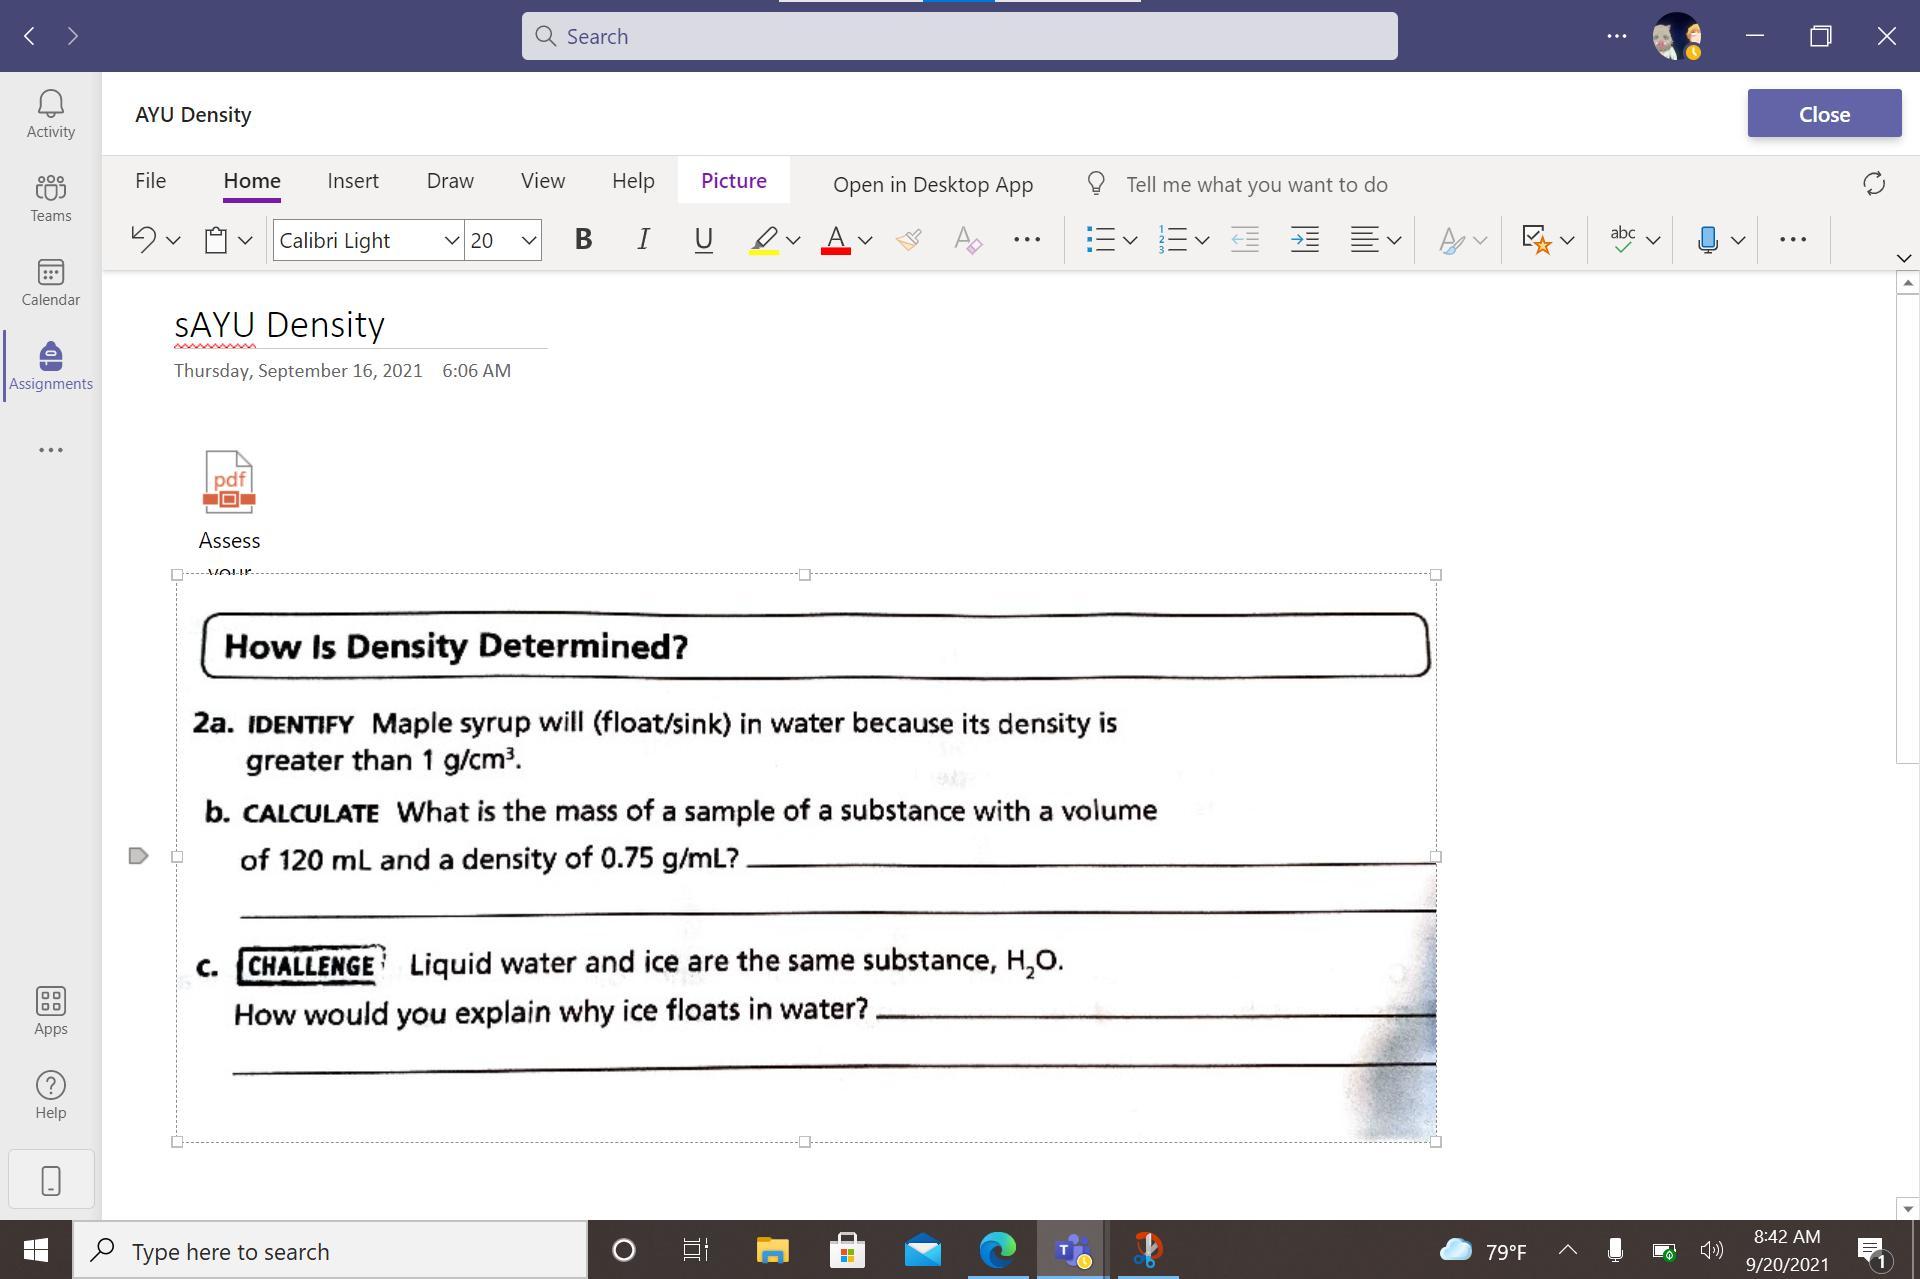Toggle numbered list formatting
The height and width of the screenshot is (1279, 1920).
click(x=1172, y=240)
